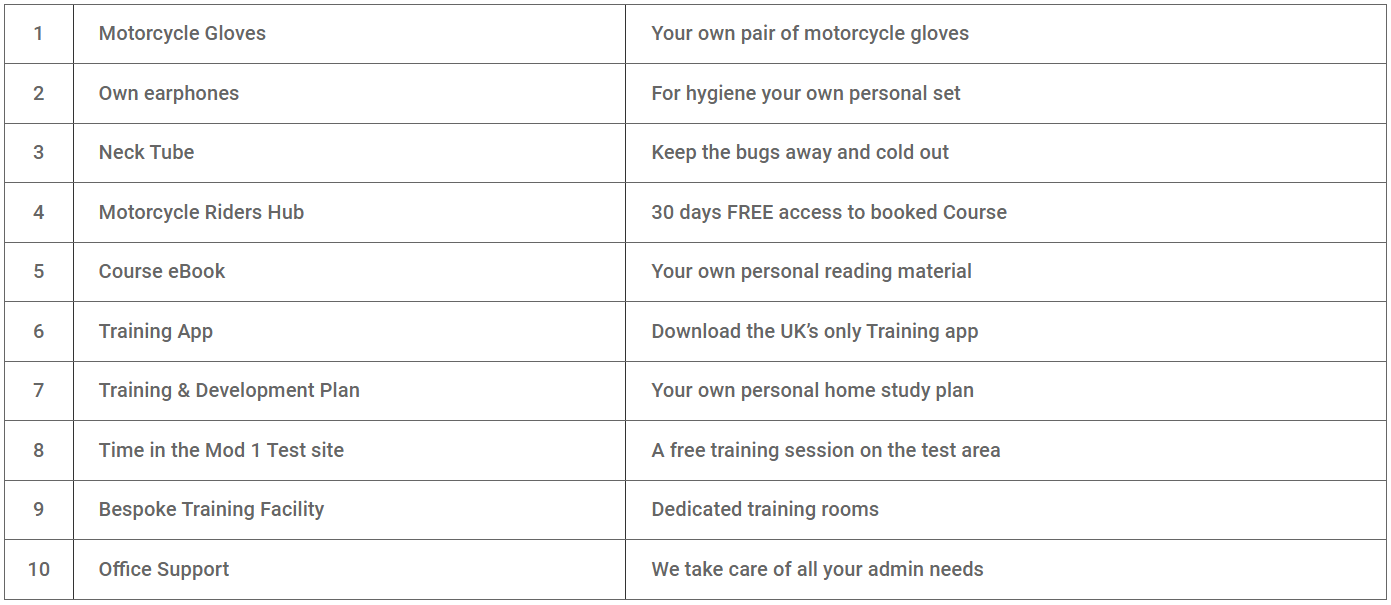Select 'Keep the bugs away and cold out'

tap(800, 152)
